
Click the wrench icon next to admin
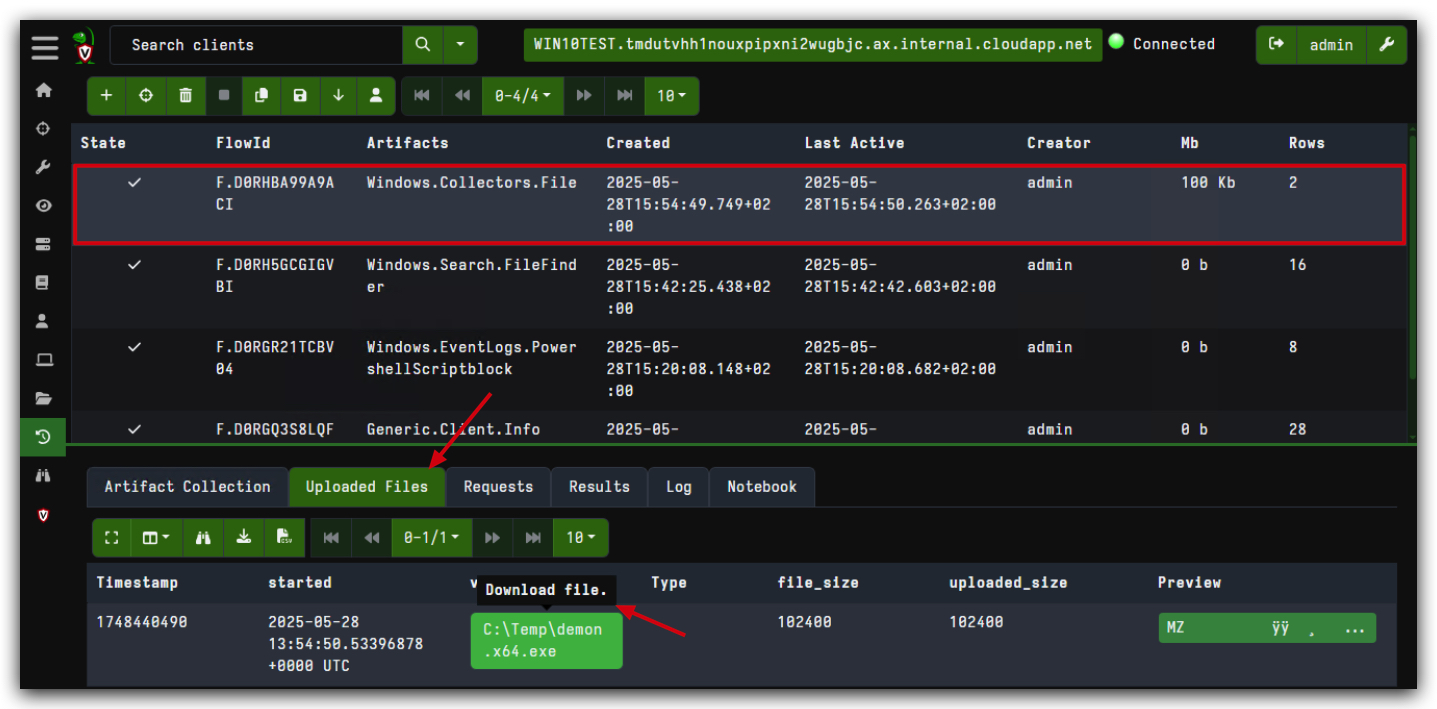1386,45
